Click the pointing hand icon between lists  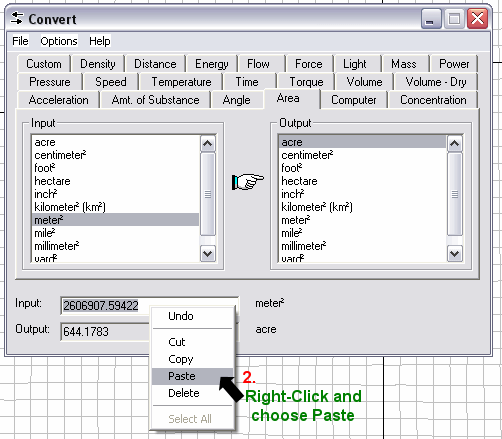pos(248,182)
